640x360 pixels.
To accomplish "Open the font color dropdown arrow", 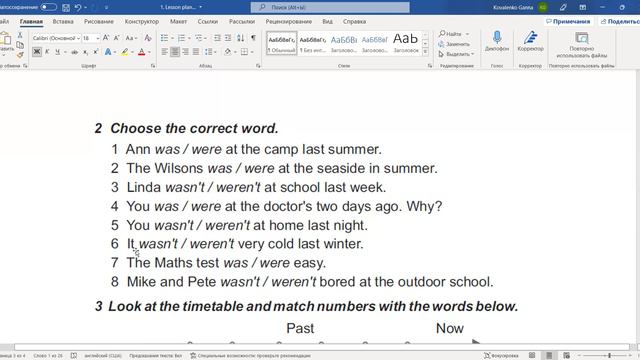I will tap(149, 52).
